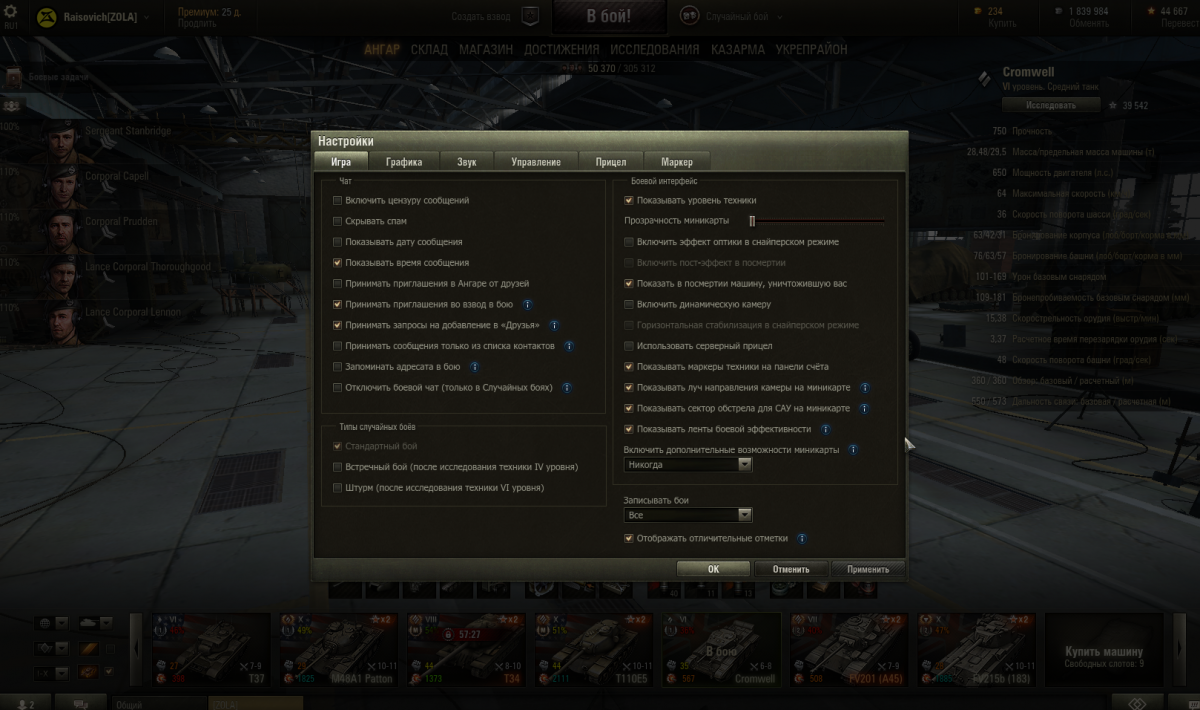
Task: Click Corporal Capell crew portrait
Action: point(62,186)
